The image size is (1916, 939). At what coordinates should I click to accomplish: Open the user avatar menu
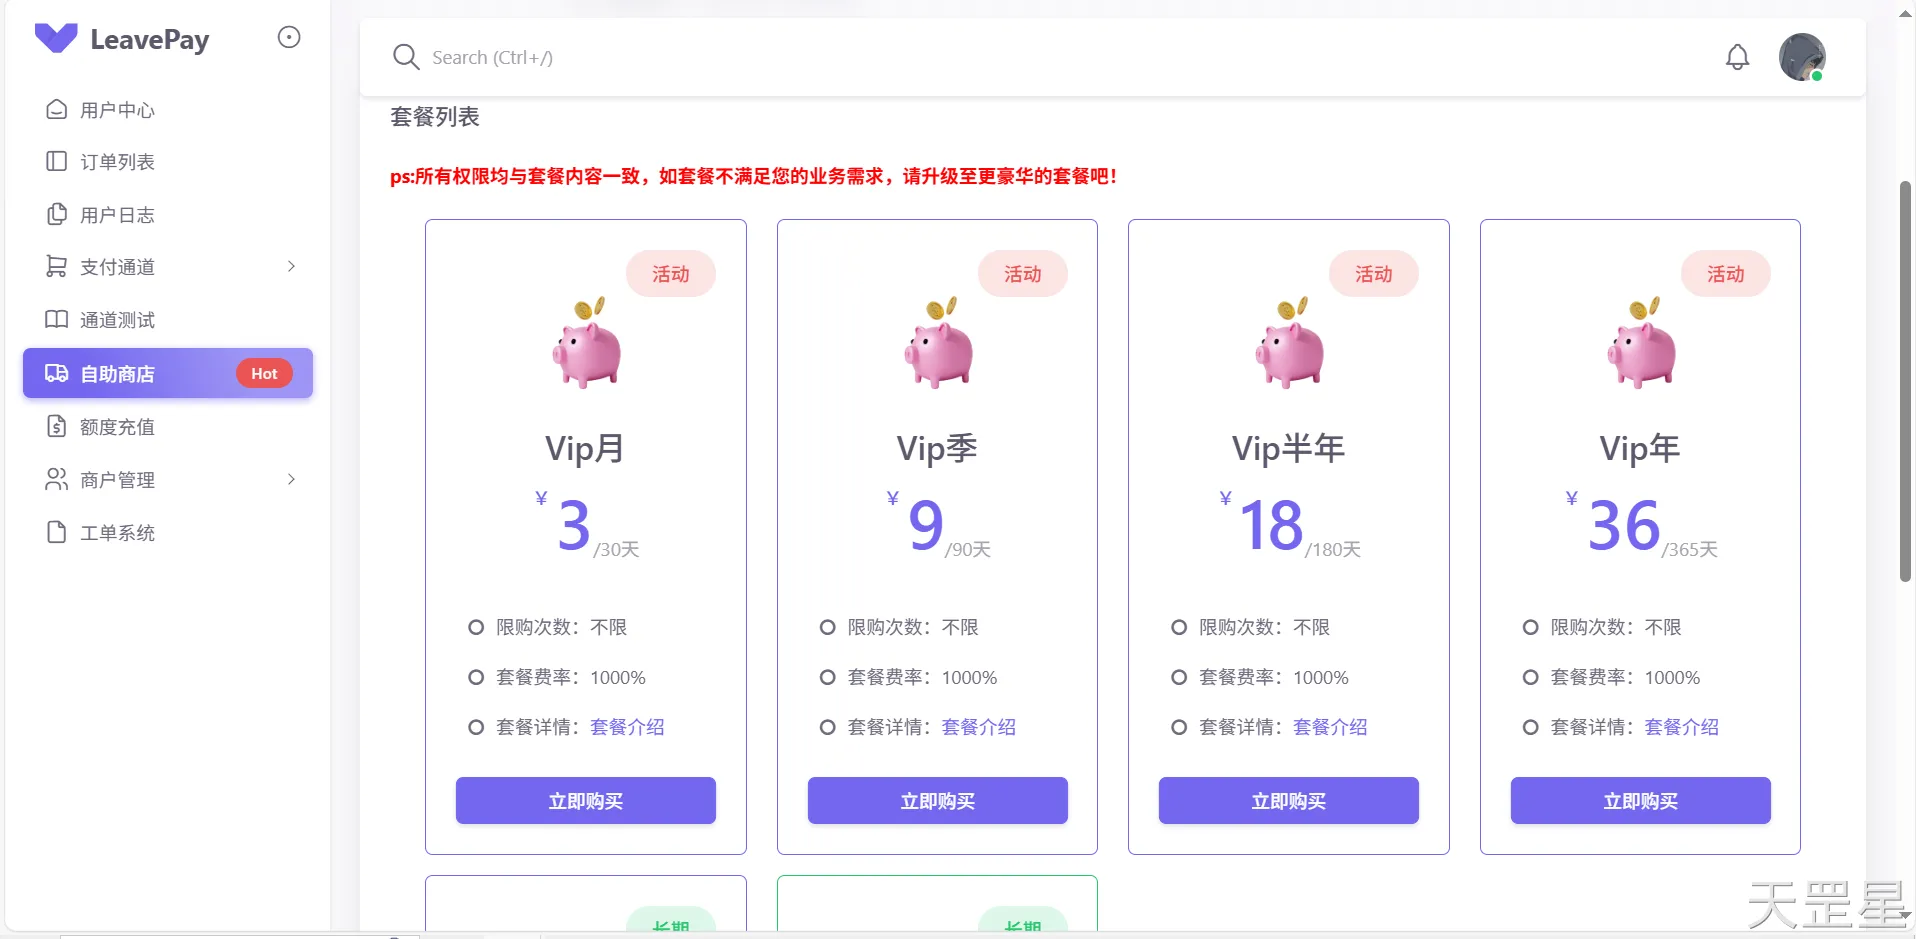coord(1802,57)
